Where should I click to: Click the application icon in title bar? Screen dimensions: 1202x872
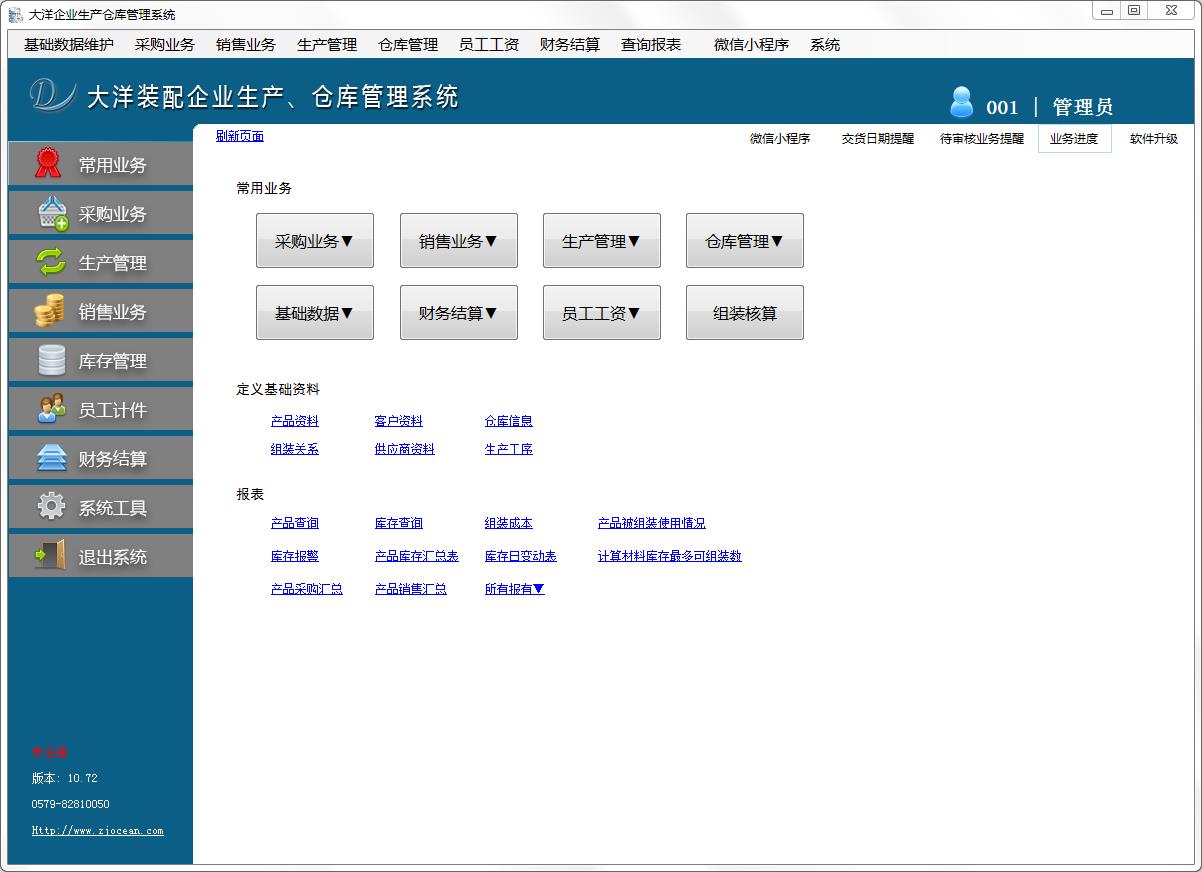coord(15,14)
